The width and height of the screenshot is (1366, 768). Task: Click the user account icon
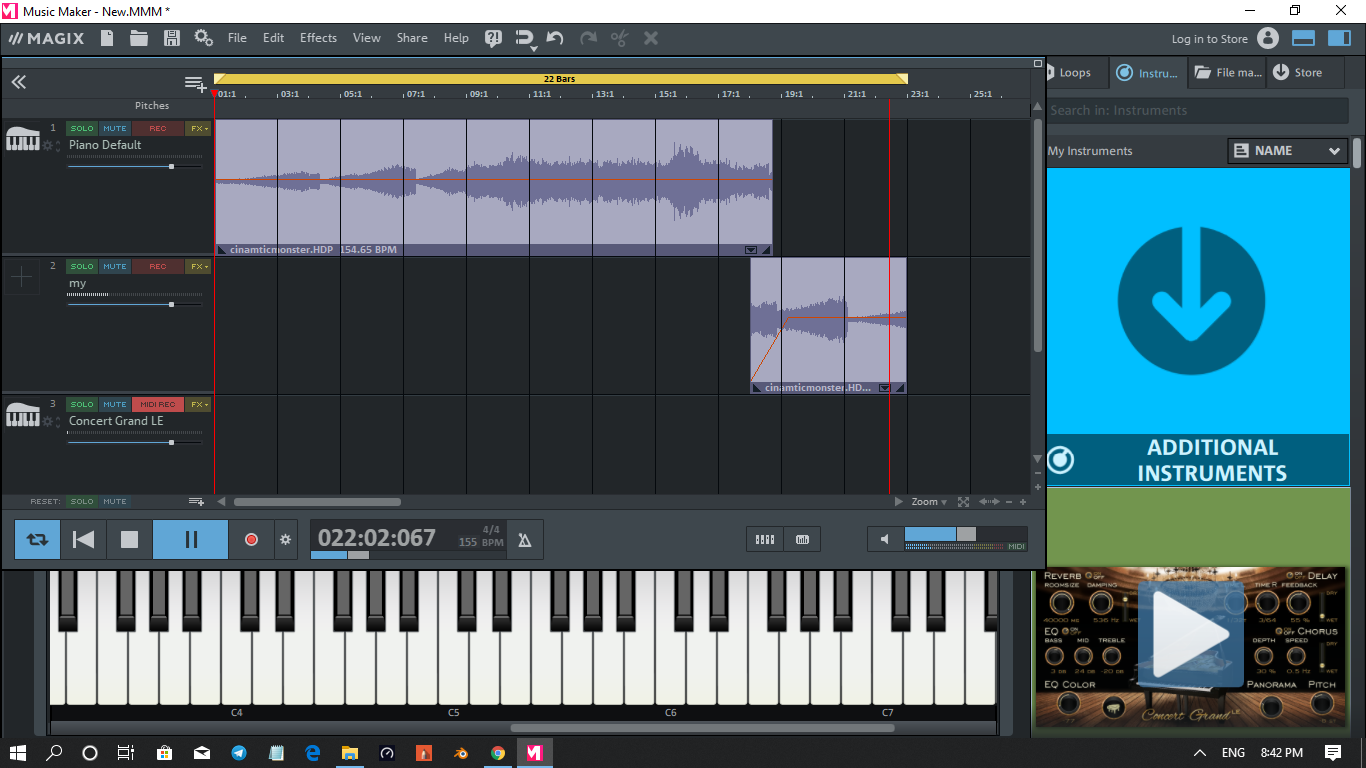1268,38
